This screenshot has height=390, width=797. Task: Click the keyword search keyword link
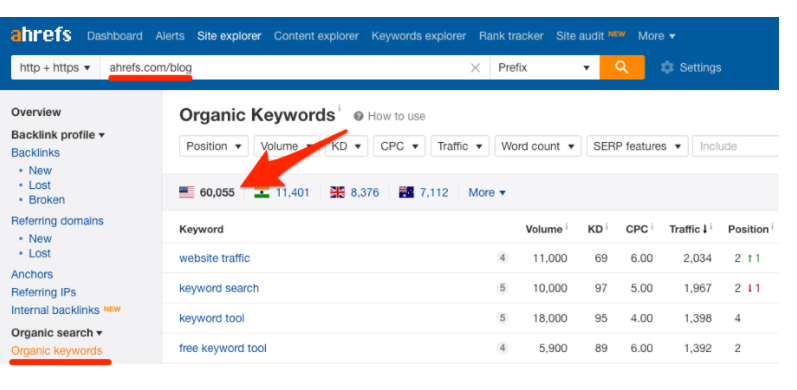click(219, 288)
